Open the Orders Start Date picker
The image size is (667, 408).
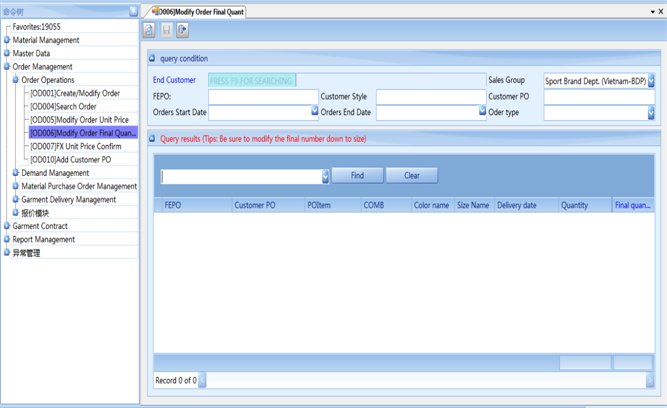pos(314,113)
